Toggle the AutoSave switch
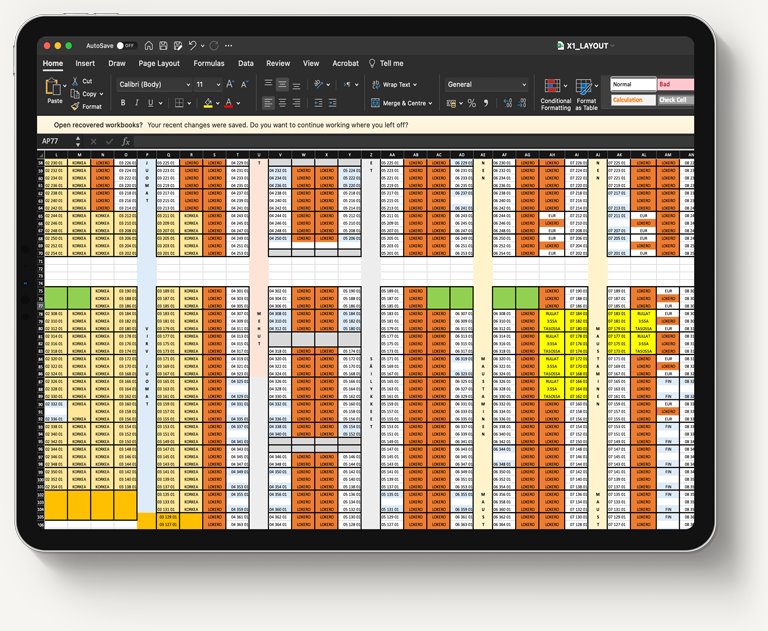 (125, 46)
